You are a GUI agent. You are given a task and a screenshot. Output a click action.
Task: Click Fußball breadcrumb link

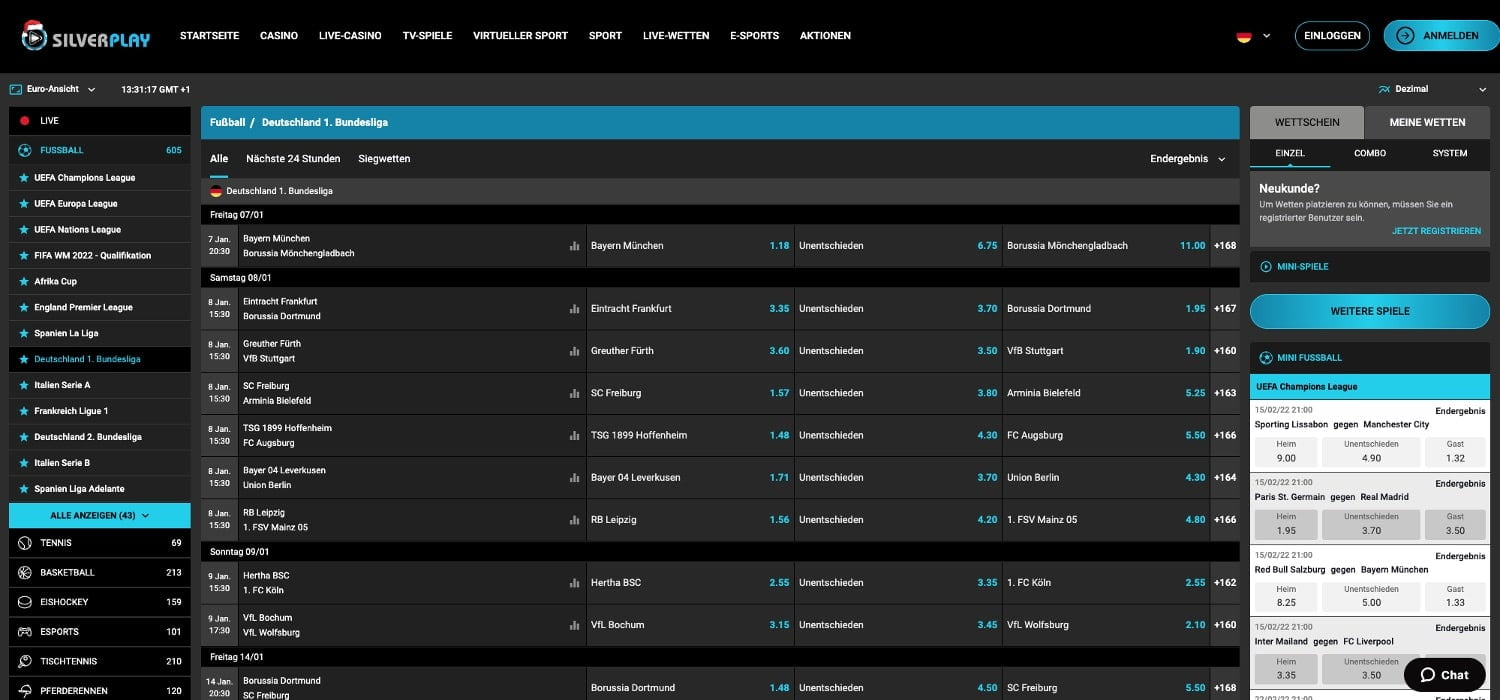pos(227,123)
